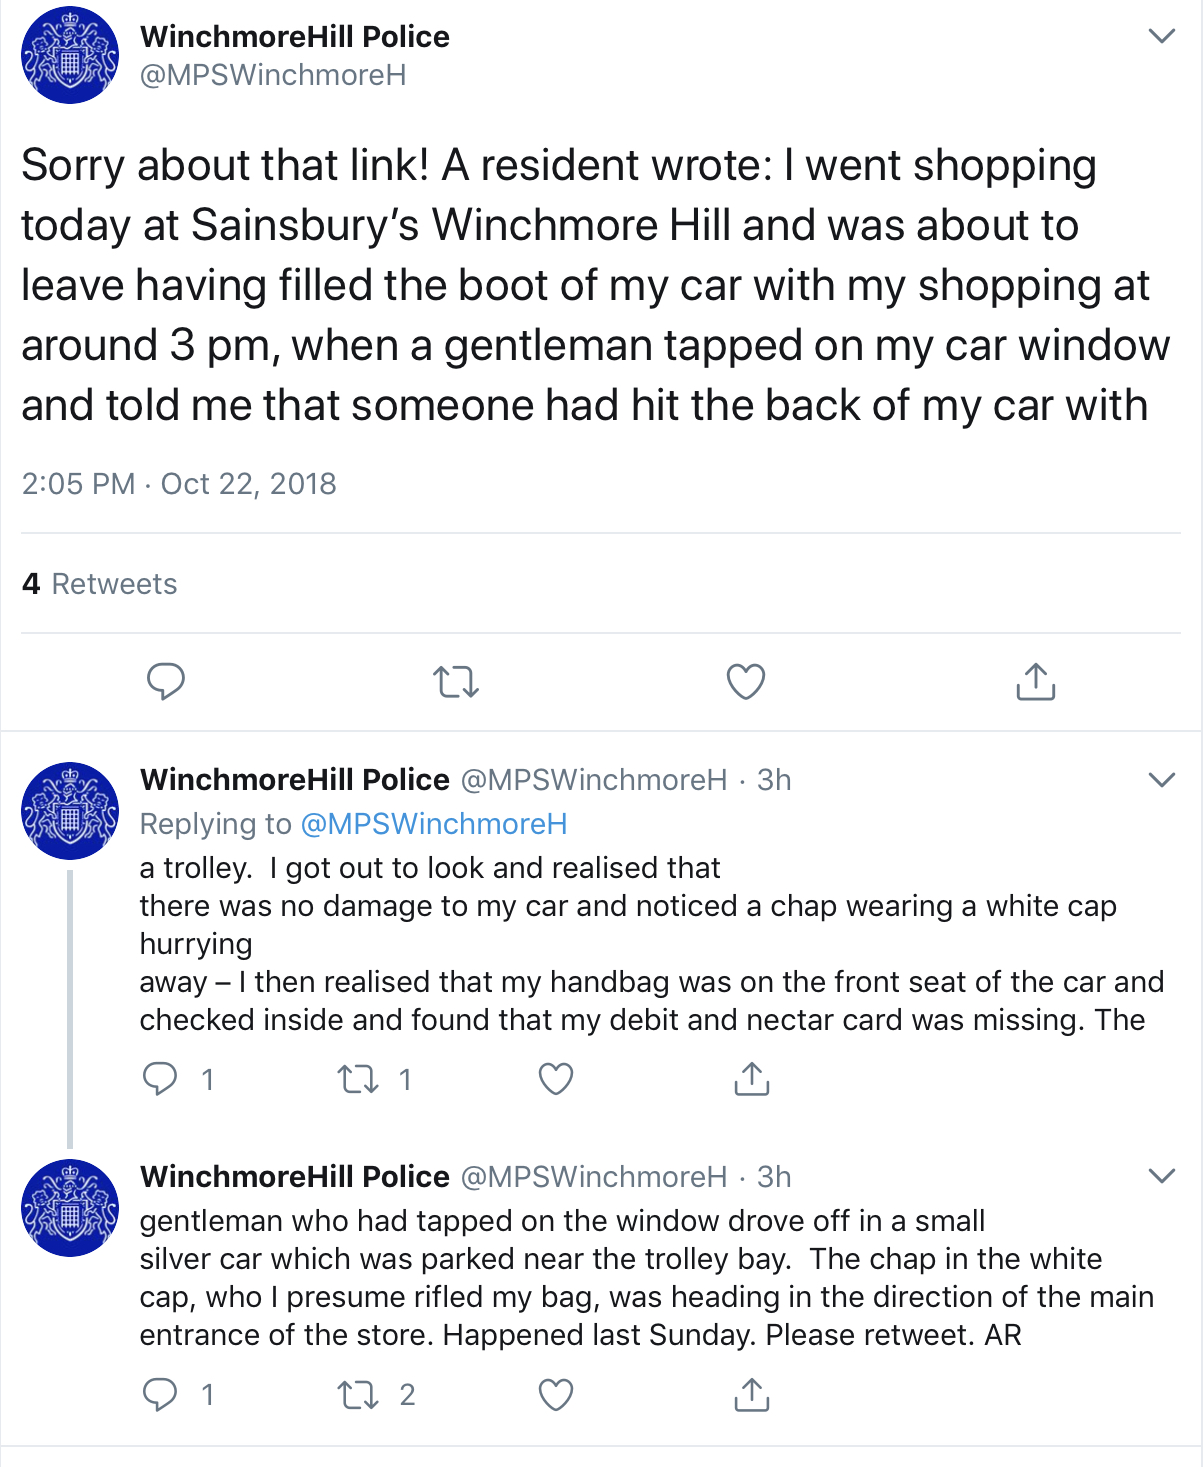Retweet the 'gentleman who had tapped' tweet
The width and height of the screenshot is (1203, 1467).
pyautogui.click(x=358, y=1394)
